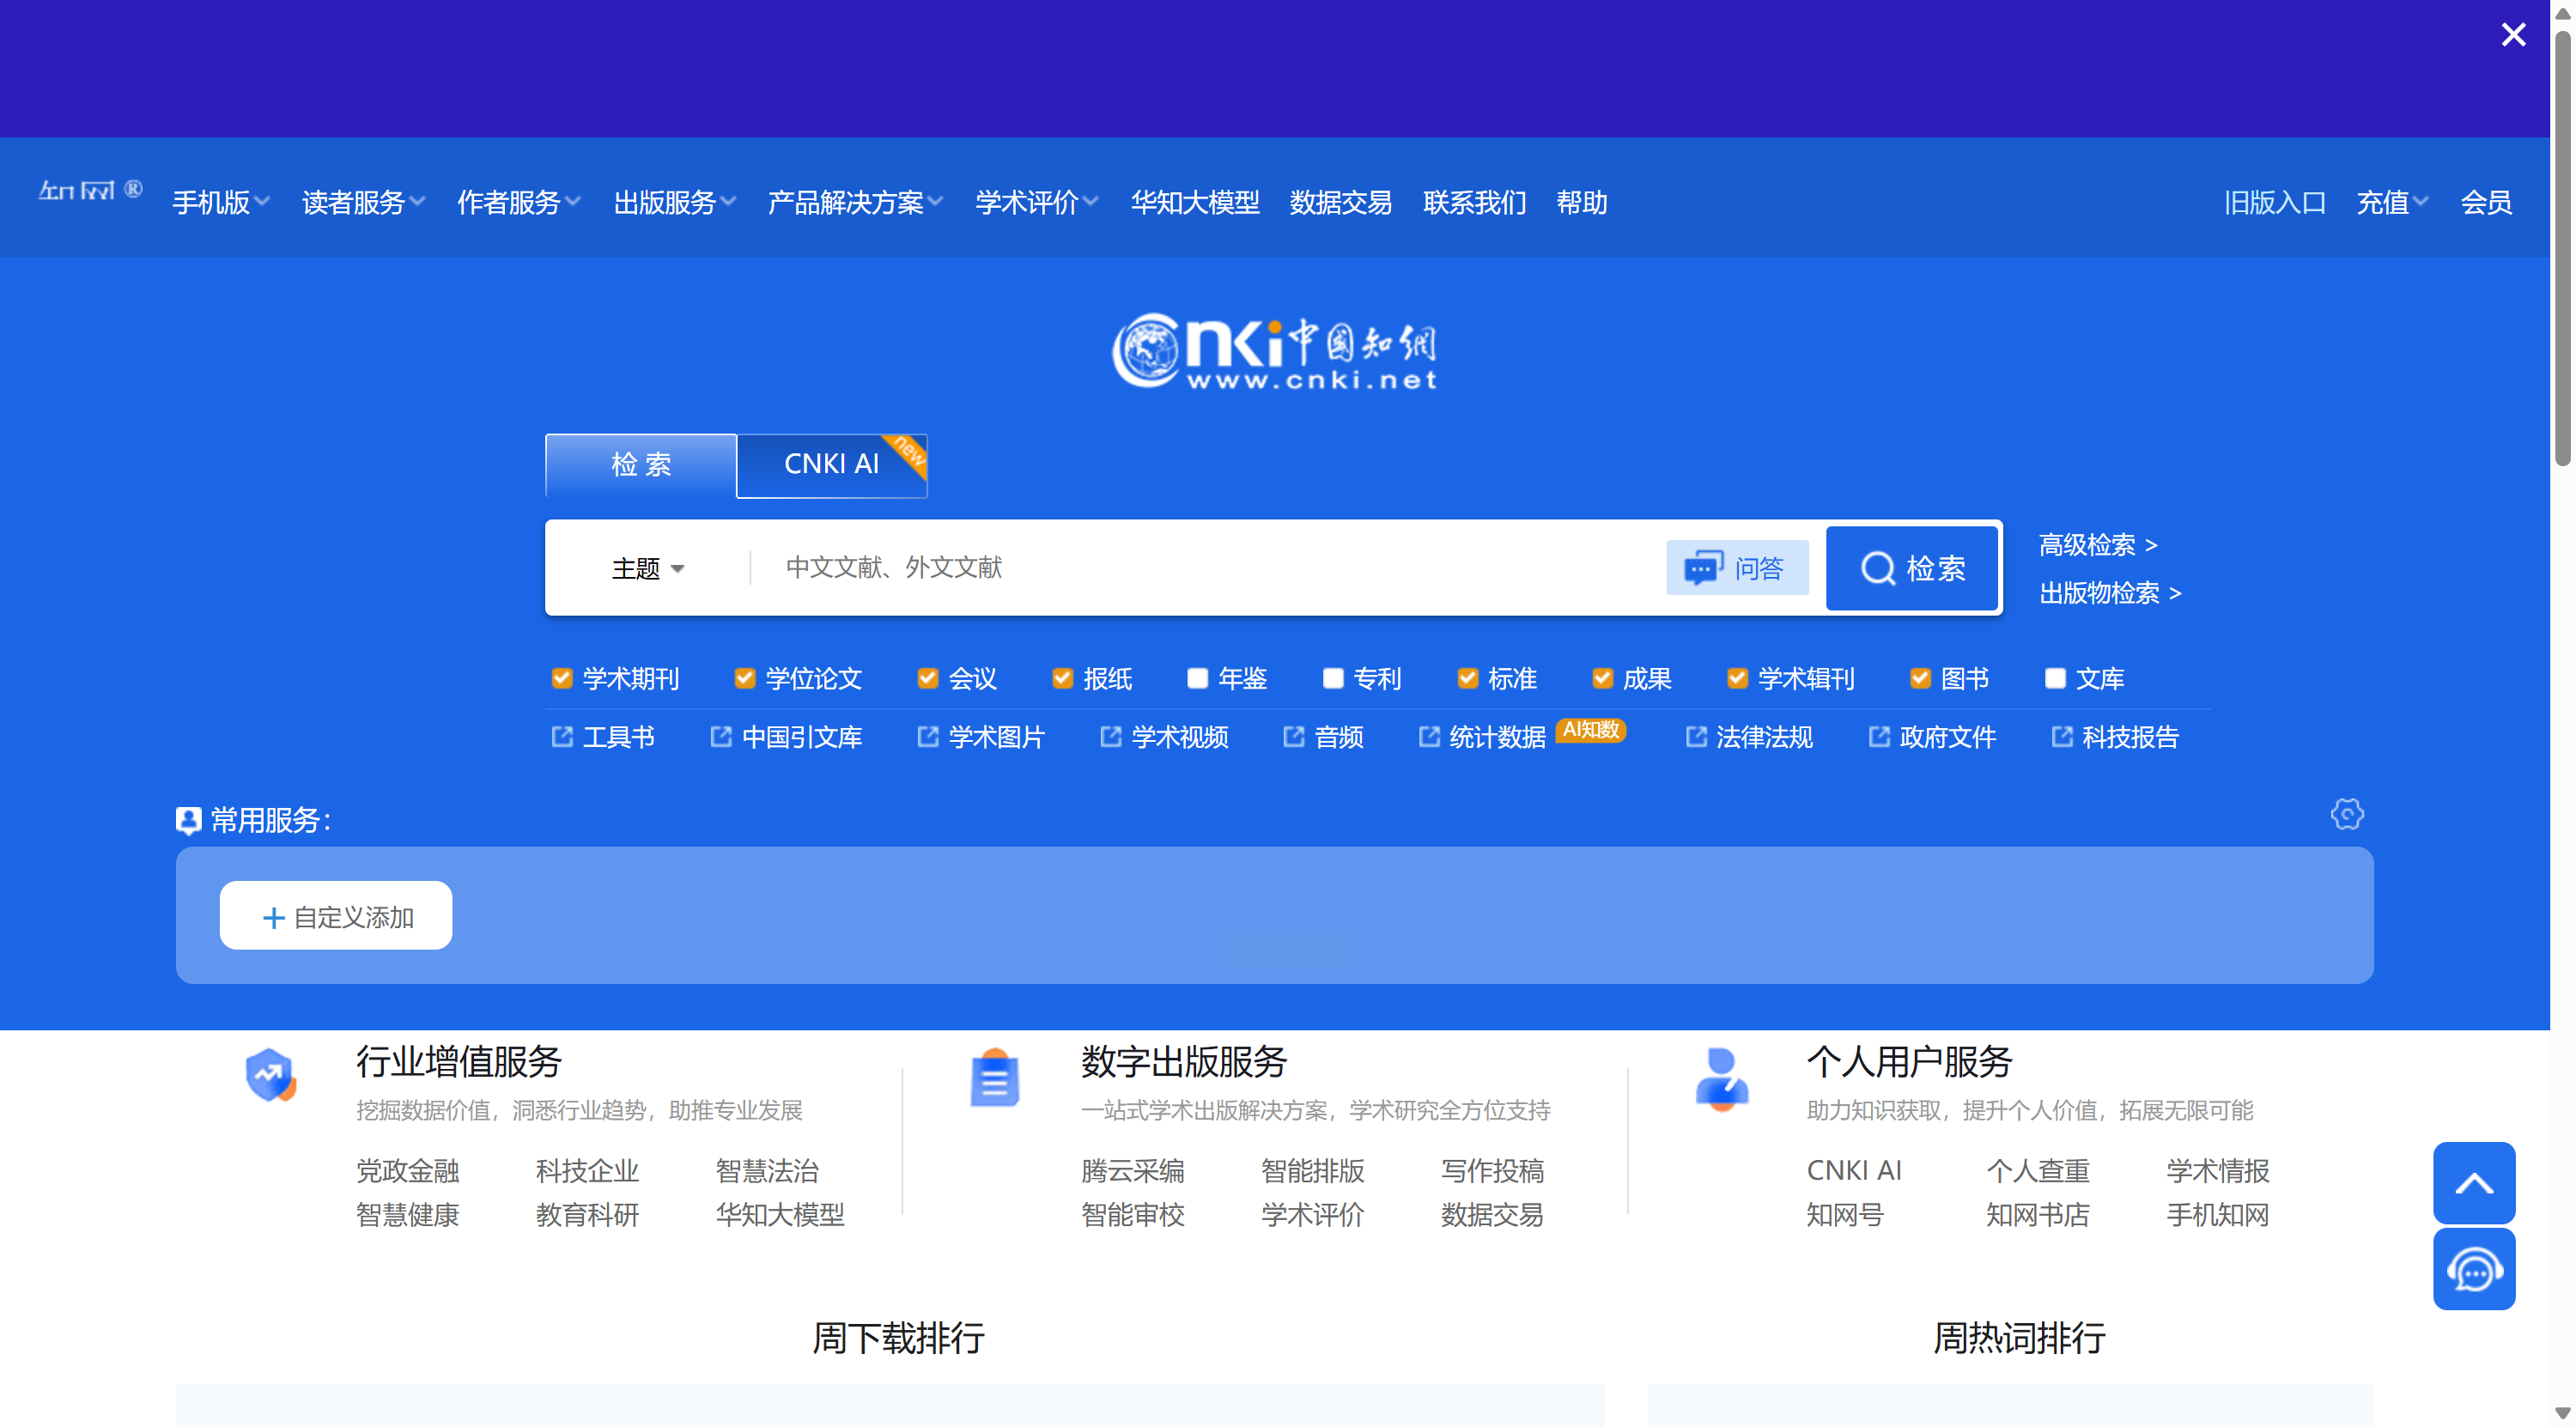Viewport: 2576px width, 1427px height.
Task: Click the CNKI logo at page center
Action: coord(1274,351)
